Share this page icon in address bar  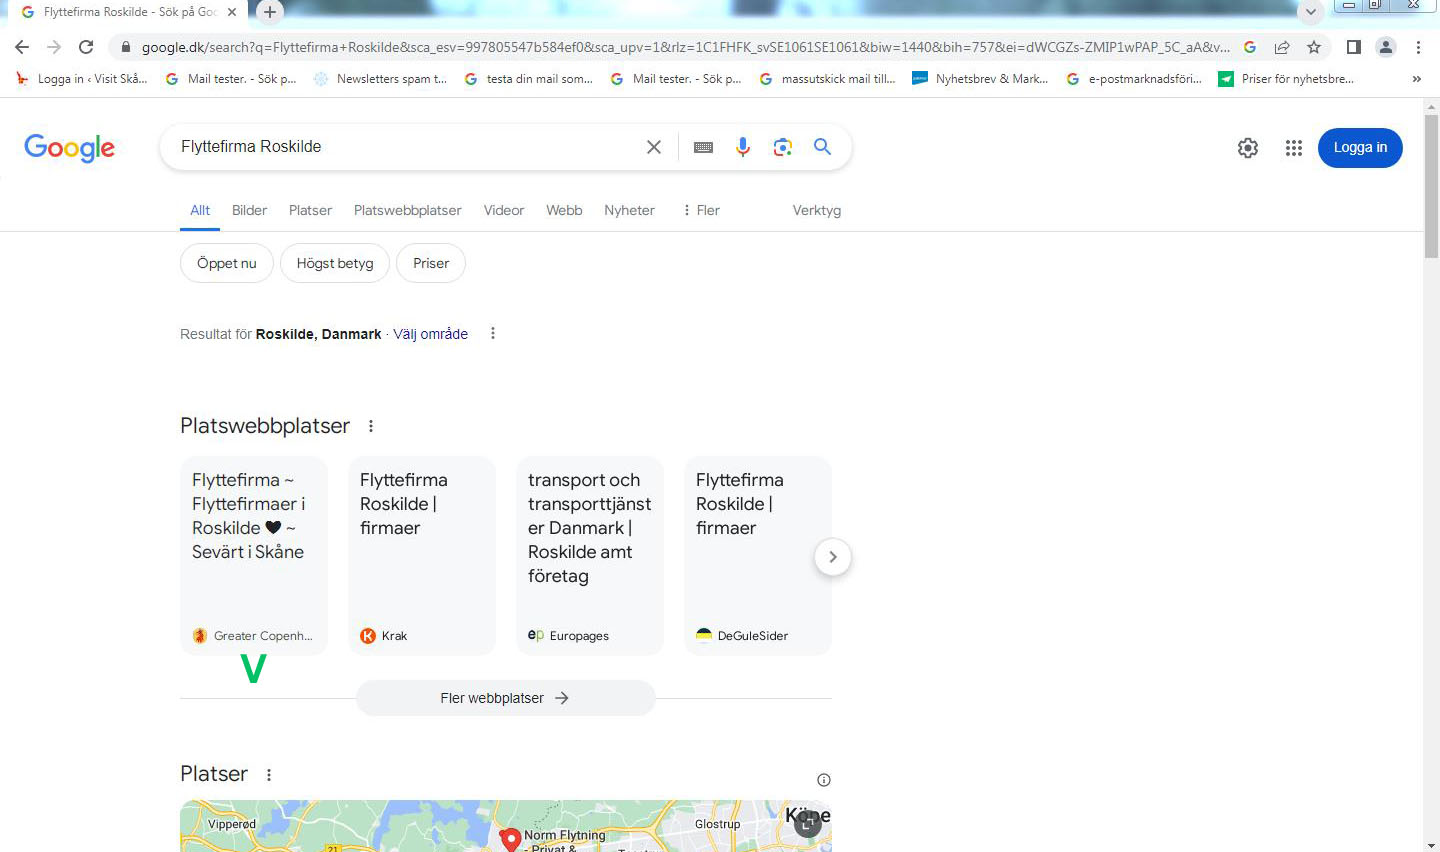pyautogui.click(x=1282, y=47)
